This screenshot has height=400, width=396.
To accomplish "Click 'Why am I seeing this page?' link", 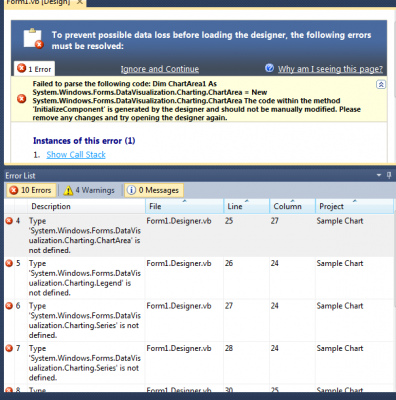I will (x=330, y=69).
